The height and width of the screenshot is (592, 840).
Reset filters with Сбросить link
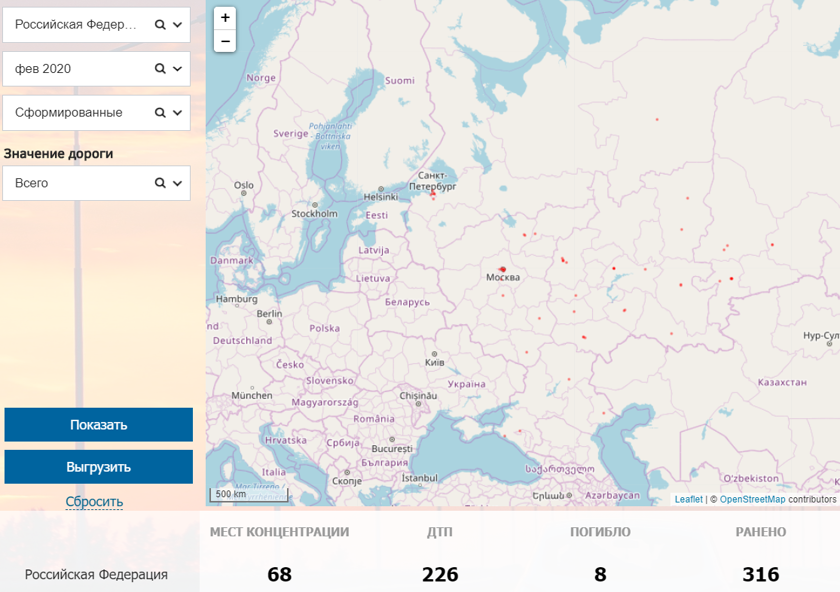[x=94, y=502]
